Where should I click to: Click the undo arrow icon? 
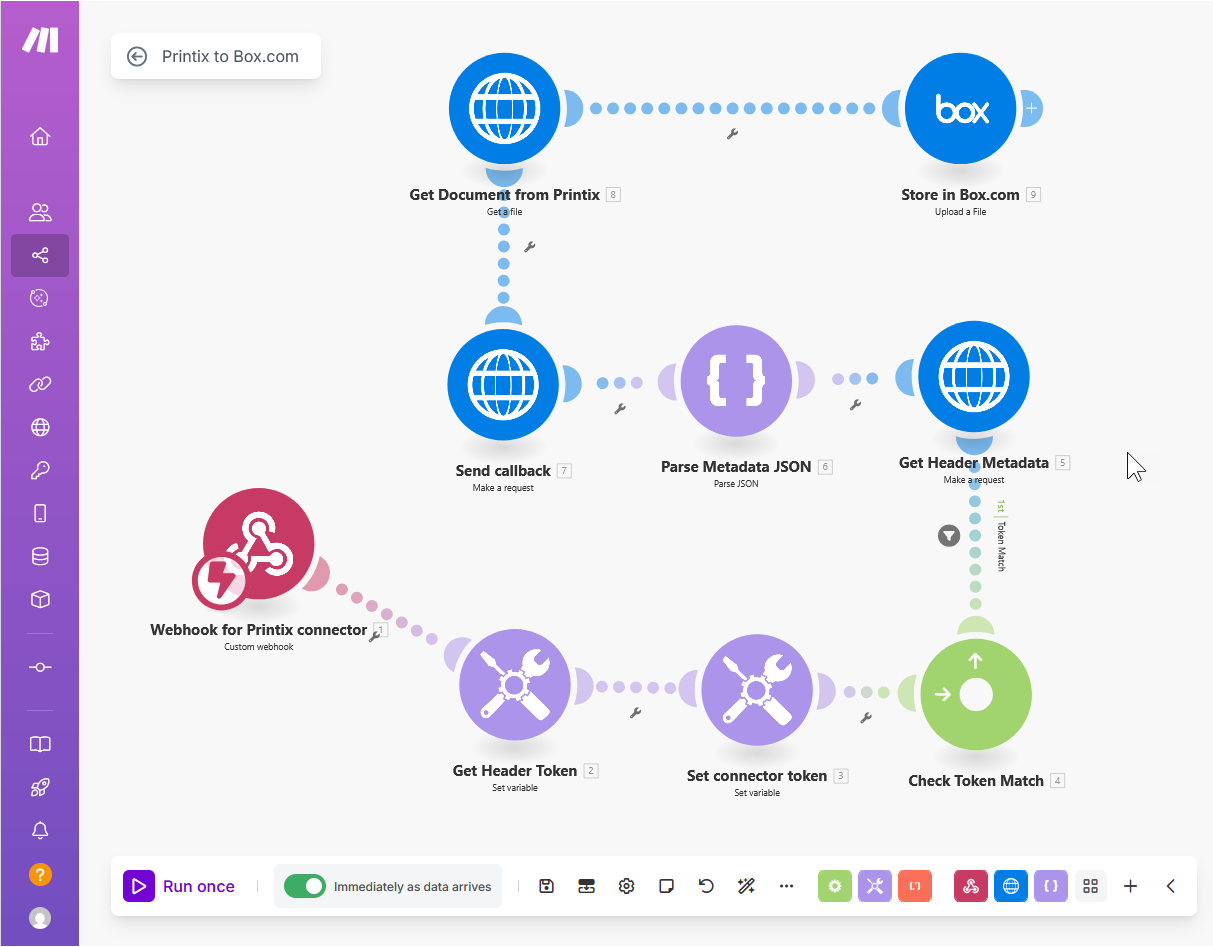tap(706, 886)
